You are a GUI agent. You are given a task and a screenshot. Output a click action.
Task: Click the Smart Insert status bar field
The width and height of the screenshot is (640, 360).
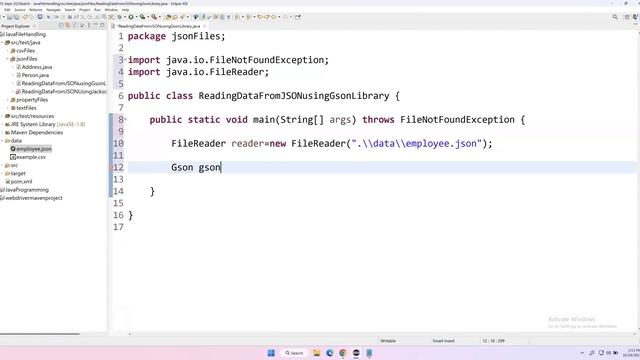click(444, 341)
